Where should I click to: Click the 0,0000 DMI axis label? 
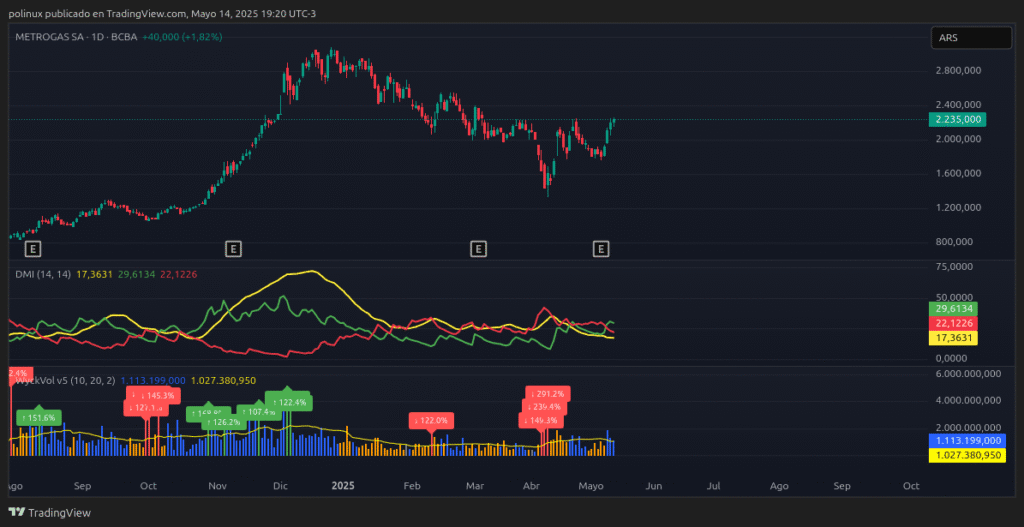pyautogui.click(x=954, y=359)
